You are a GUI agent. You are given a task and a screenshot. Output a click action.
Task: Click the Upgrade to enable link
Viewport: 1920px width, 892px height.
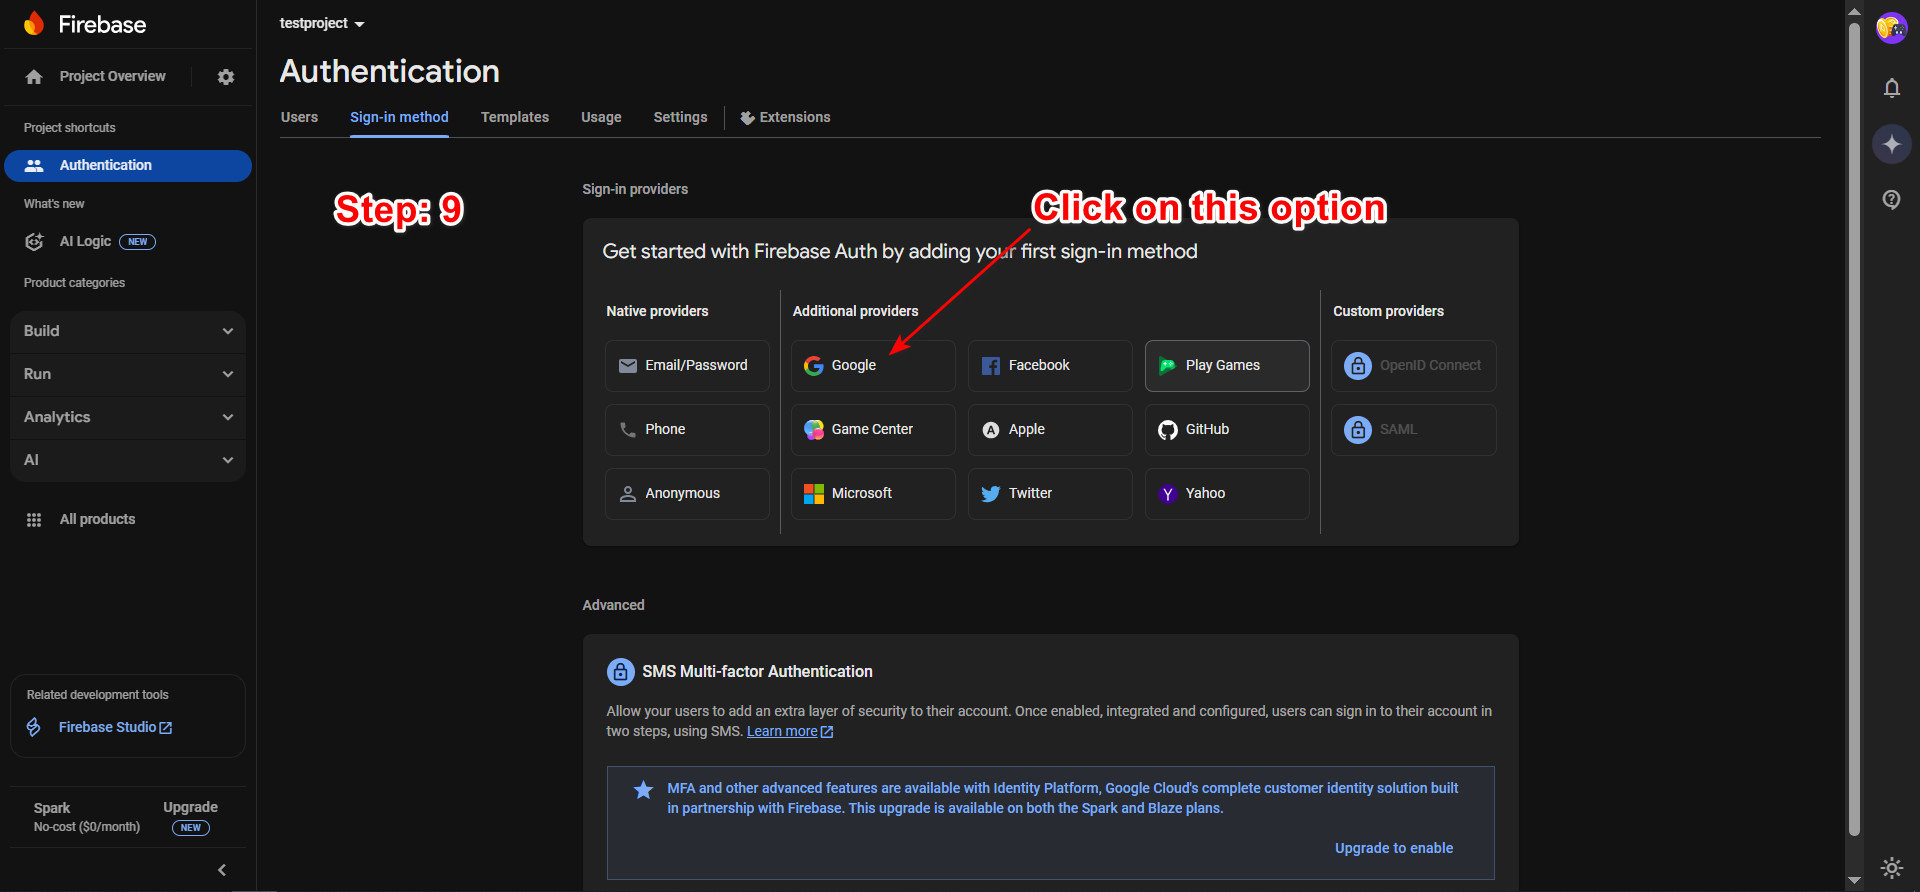tap(1393, 848)
